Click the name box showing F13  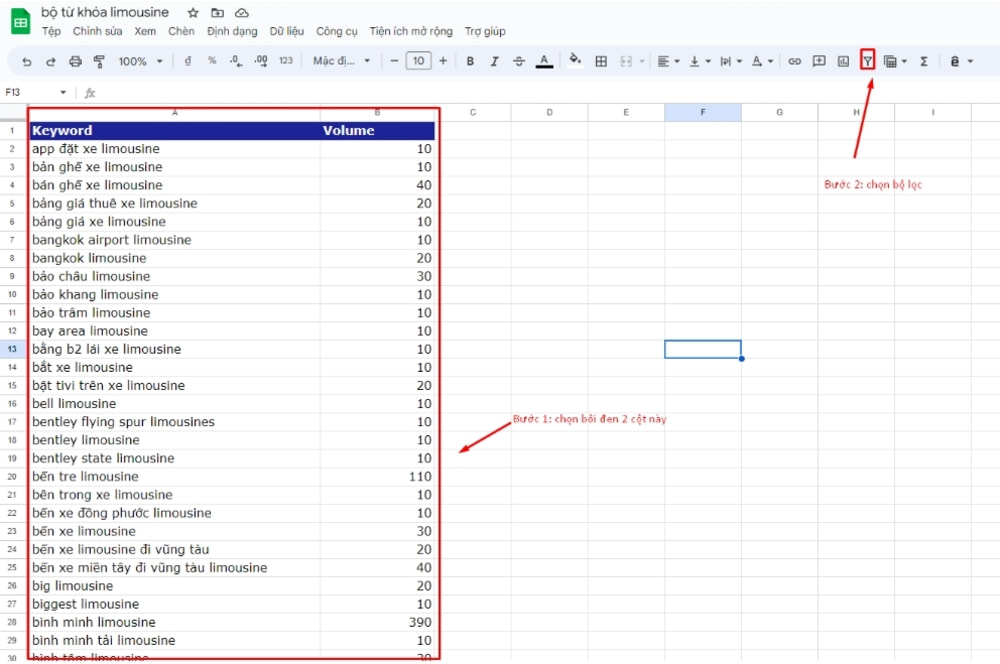click(x=31, y=92)
